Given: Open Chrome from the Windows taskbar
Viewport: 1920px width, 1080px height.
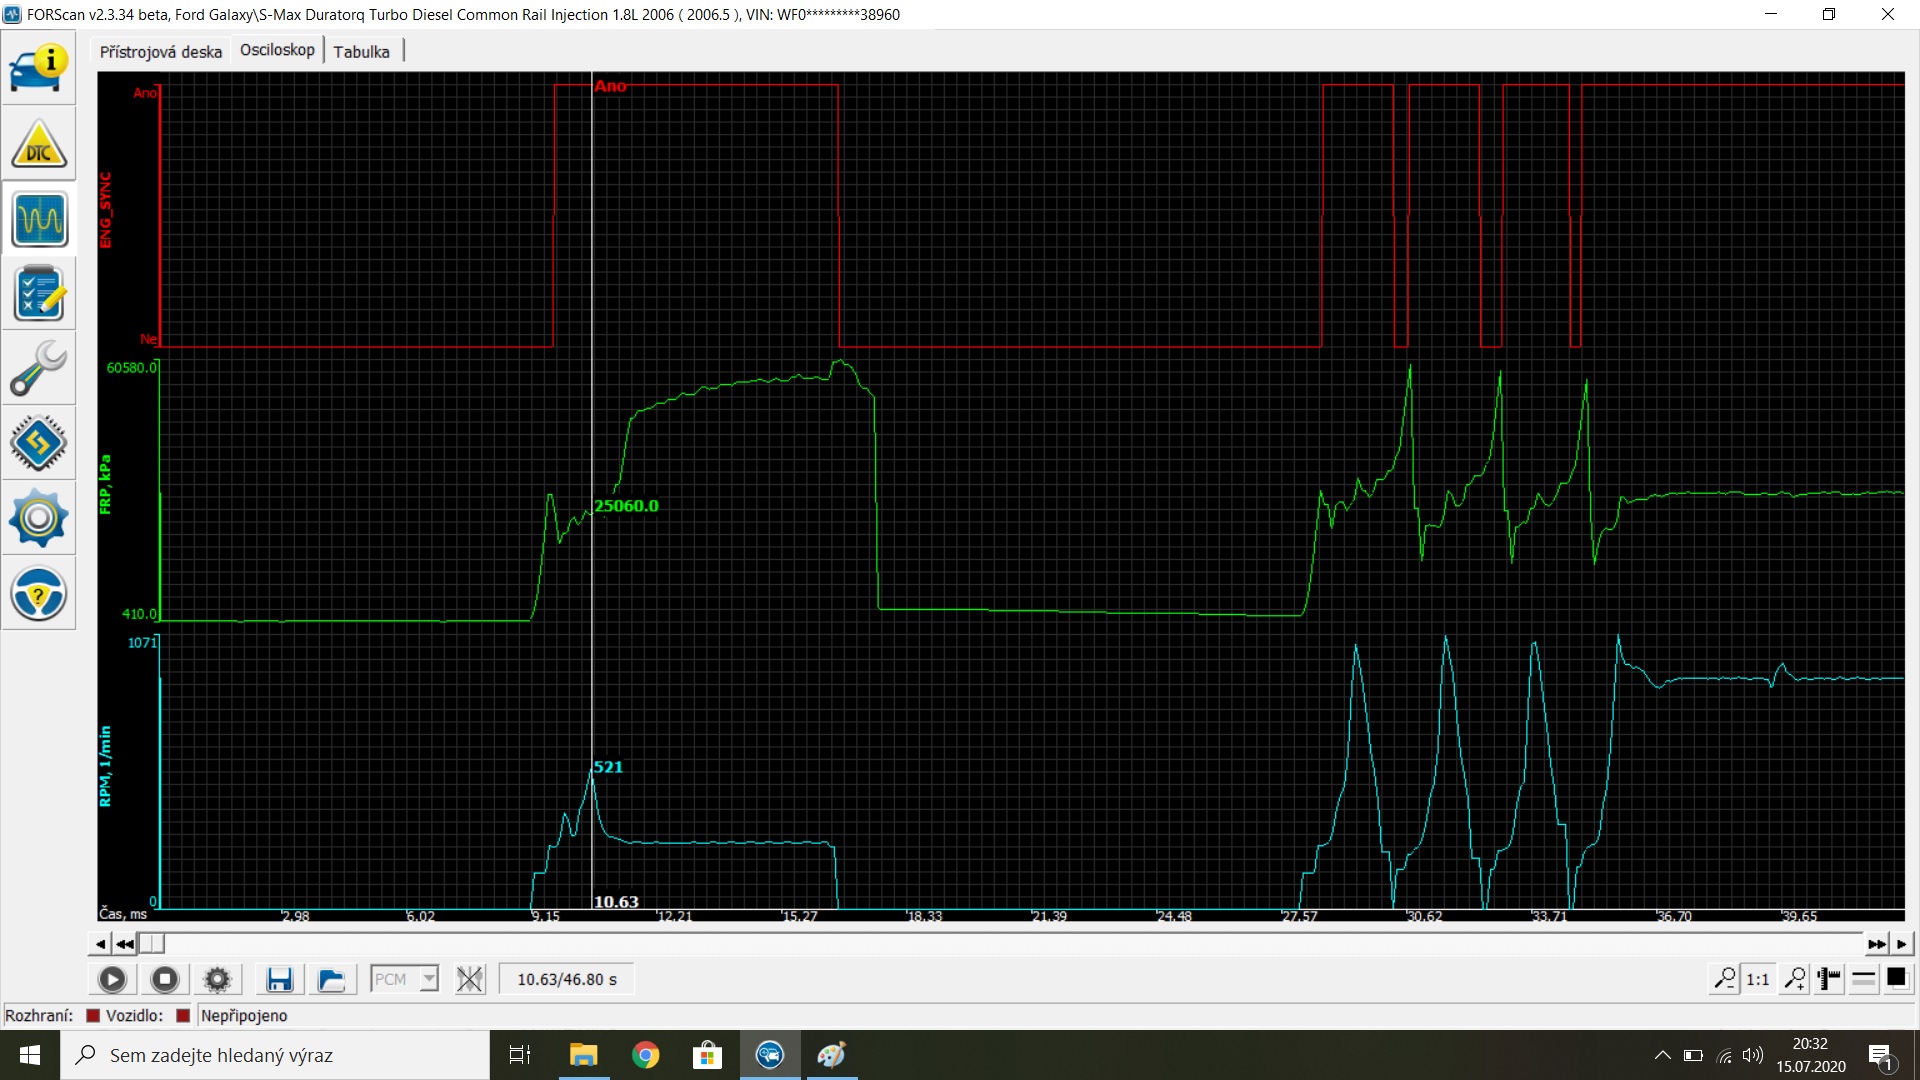Looking at the screenshot, I should [645, 1055].
